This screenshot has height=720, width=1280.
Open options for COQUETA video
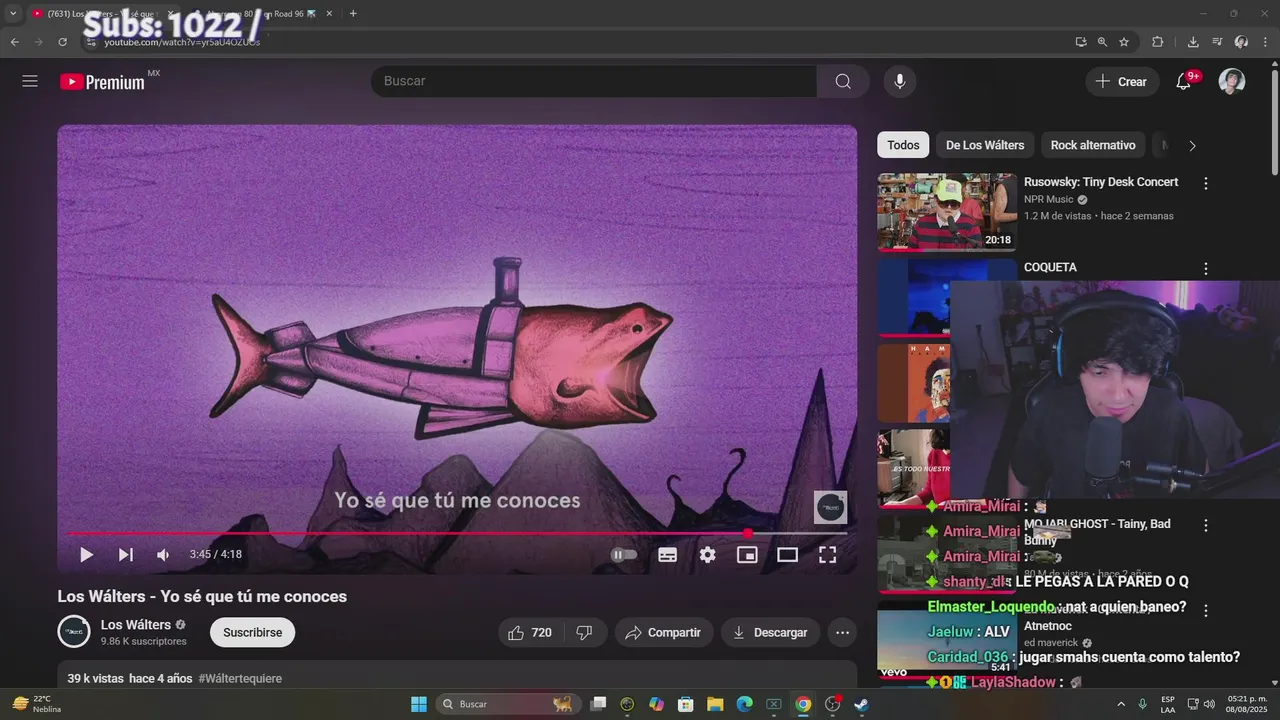click(1206, 268)
